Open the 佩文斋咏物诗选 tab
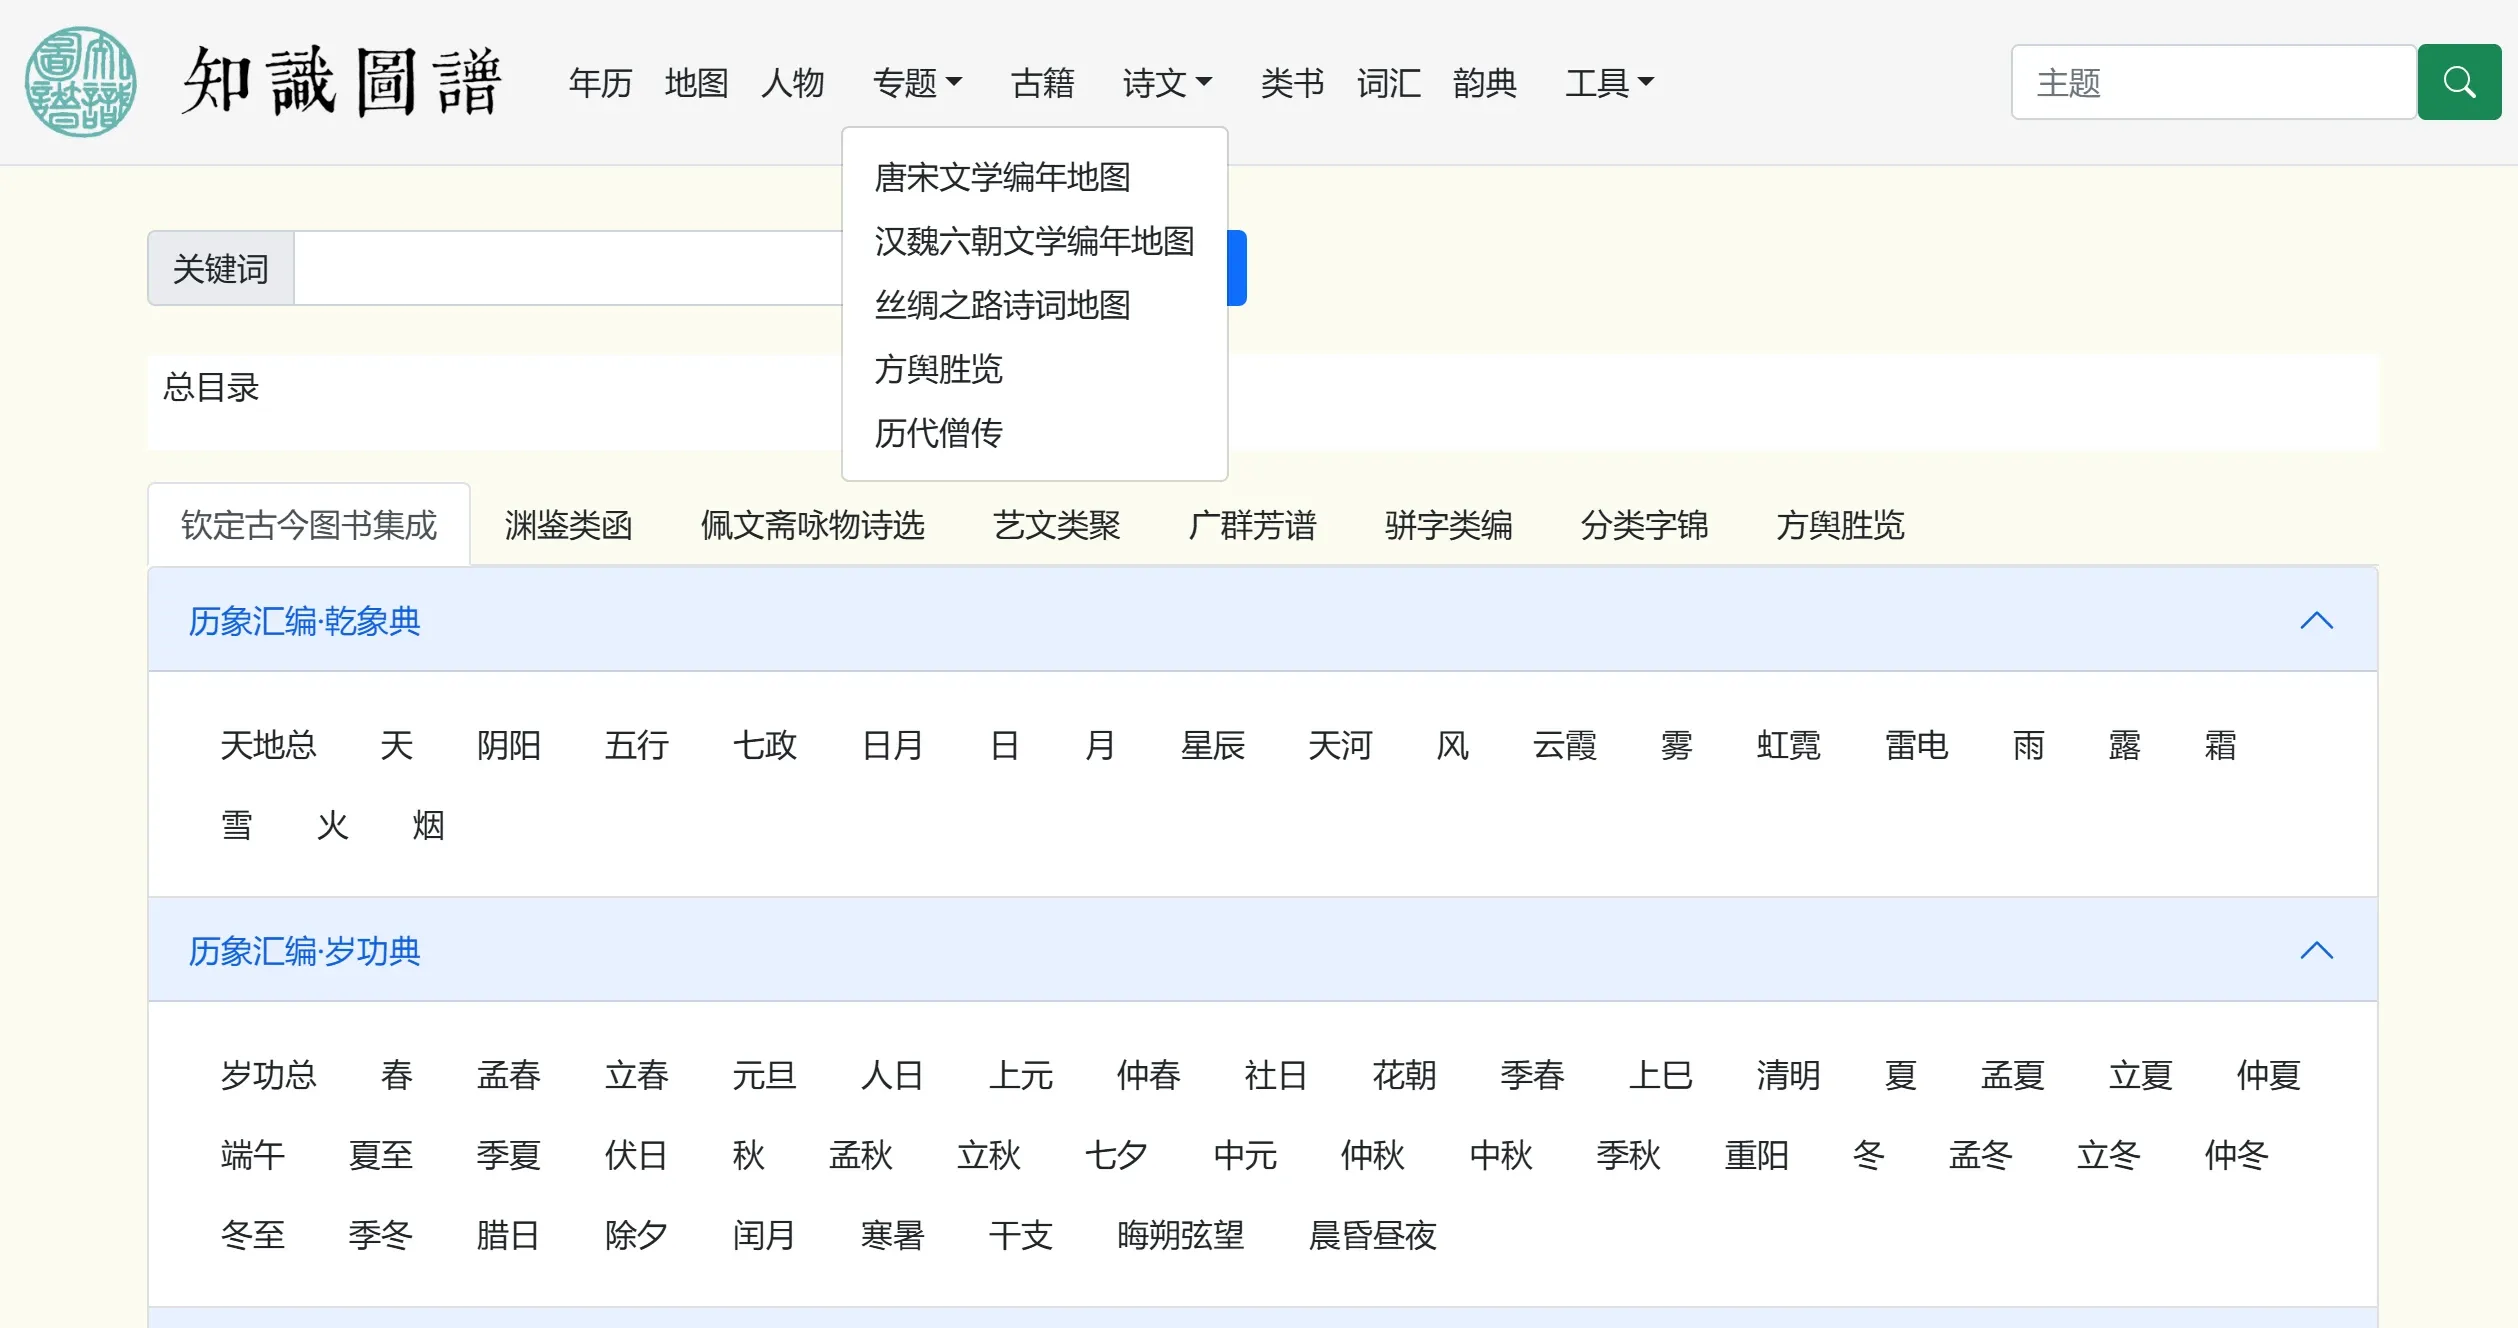 (x=811, y=525)
